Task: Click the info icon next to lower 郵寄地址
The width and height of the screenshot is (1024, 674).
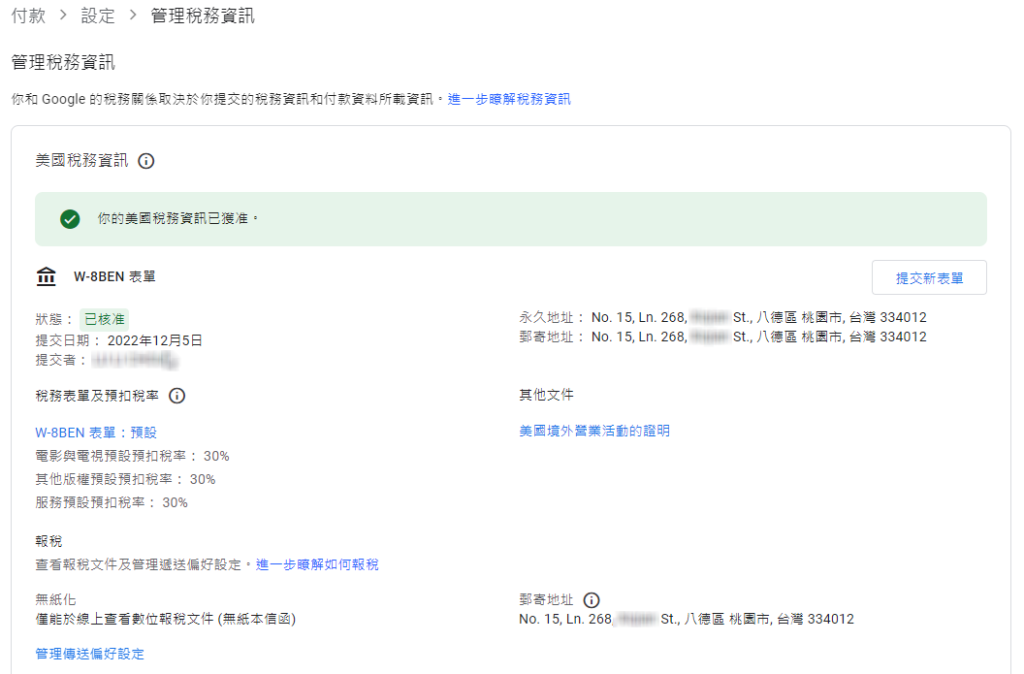Action: [x=591, y=600]
